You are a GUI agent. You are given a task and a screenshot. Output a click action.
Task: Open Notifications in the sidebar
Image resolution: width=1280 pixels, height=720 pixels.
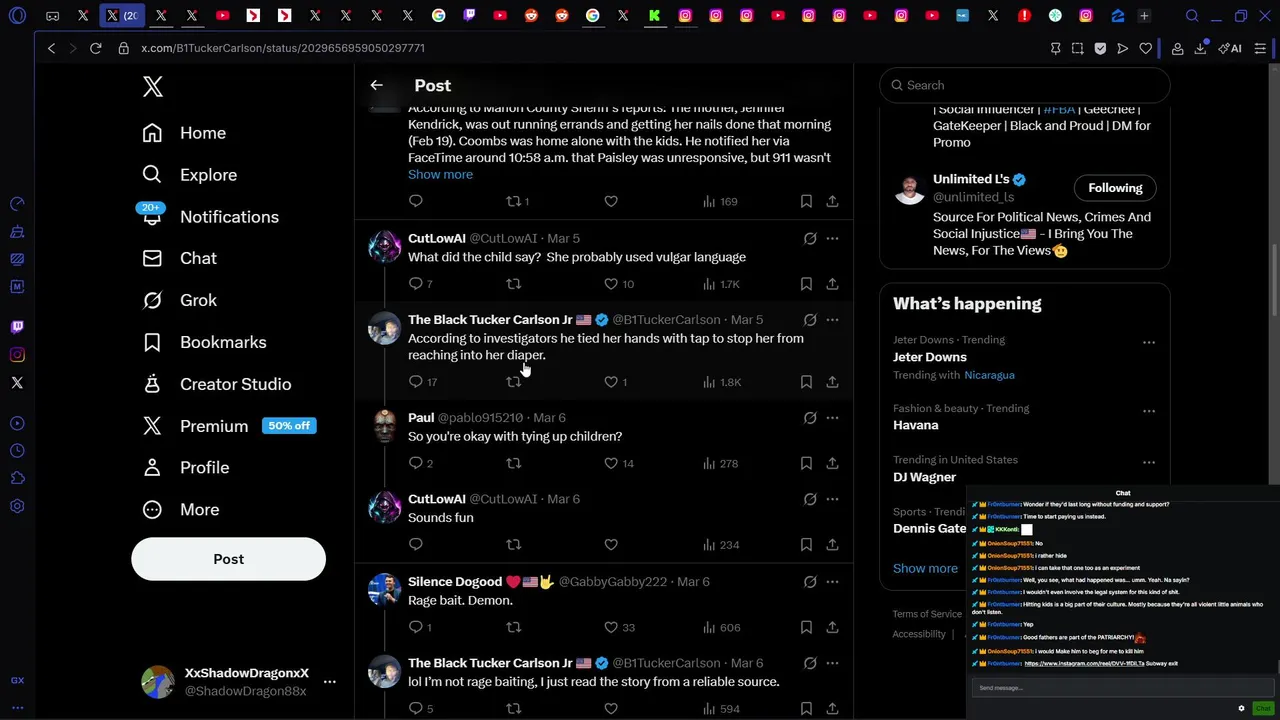coord(211,217)
